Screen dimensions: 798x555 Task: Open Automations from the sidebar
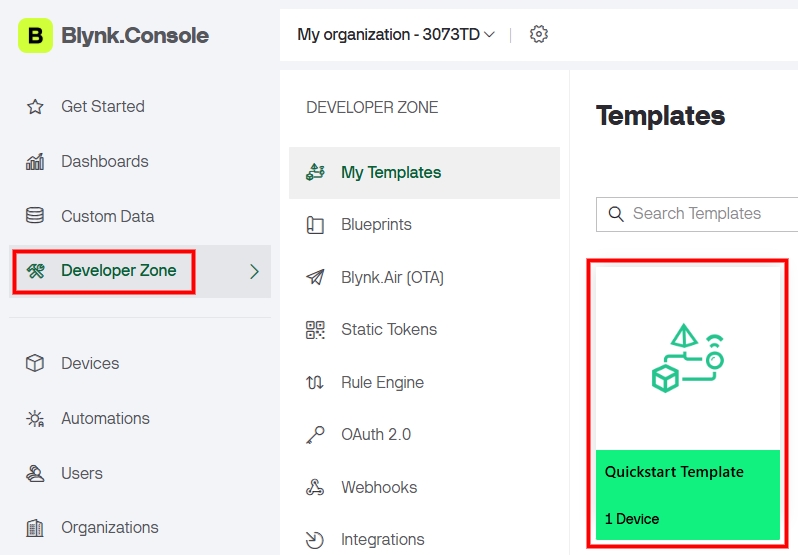(105, 419)
